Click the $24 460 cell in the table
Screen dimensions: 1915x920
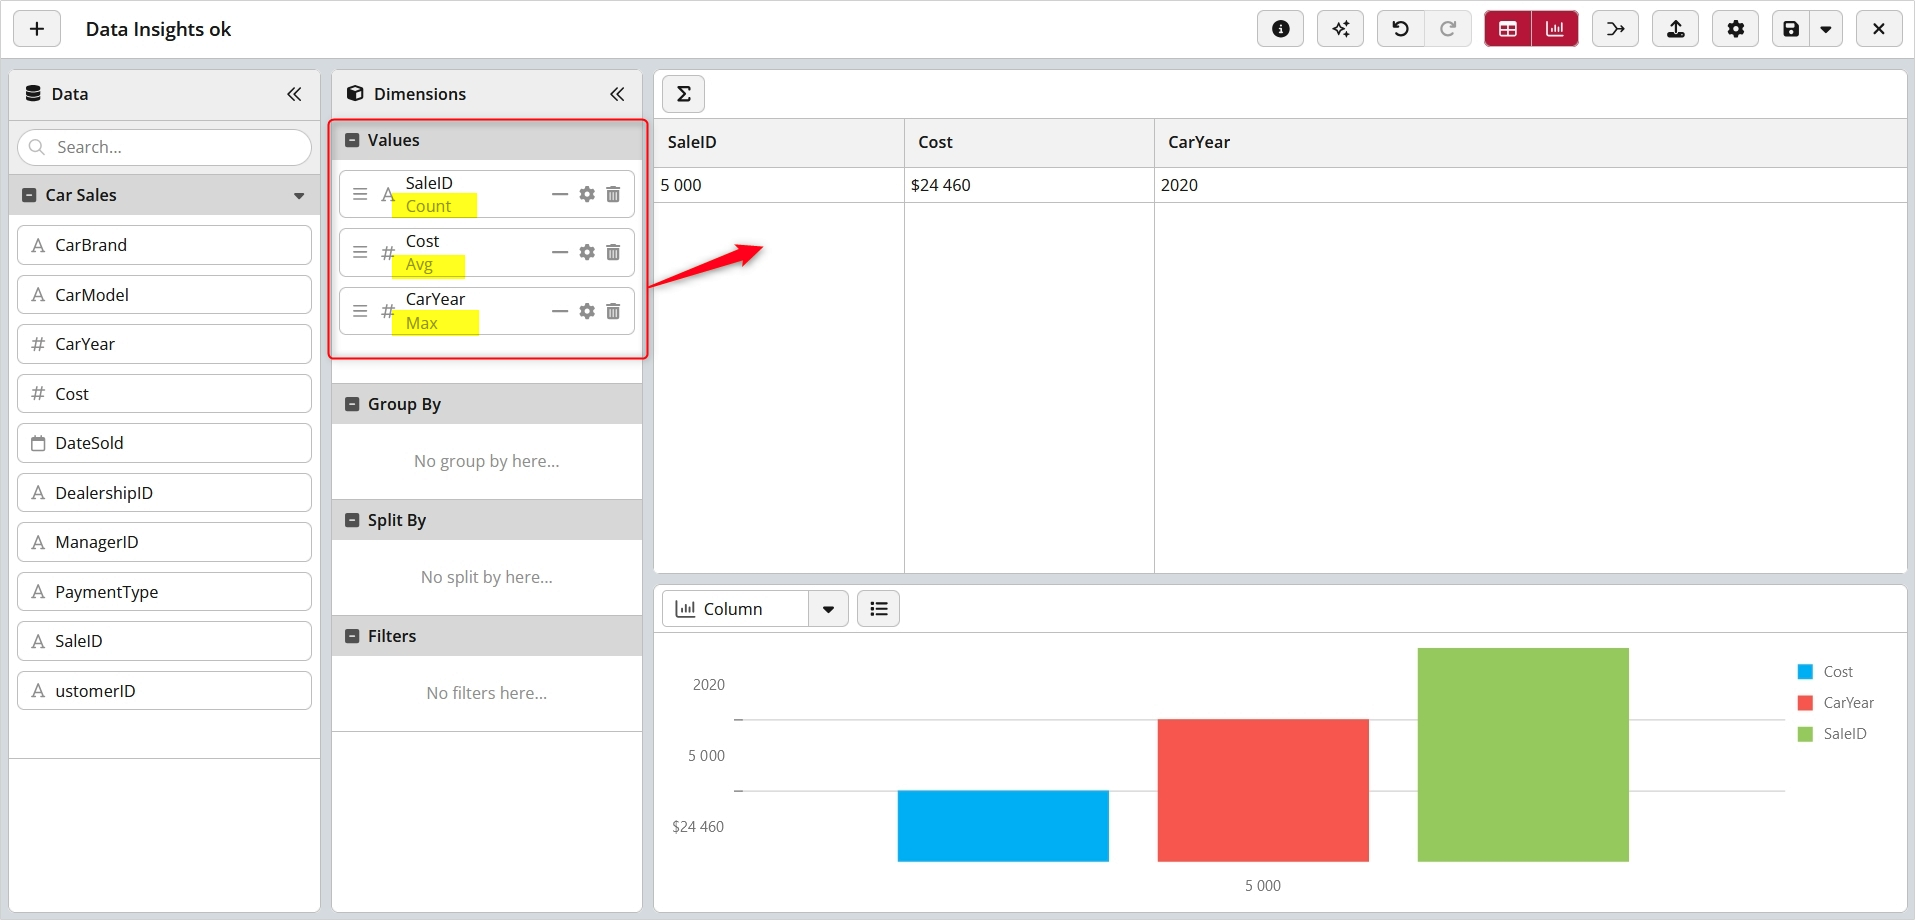tap(1029, 185)
